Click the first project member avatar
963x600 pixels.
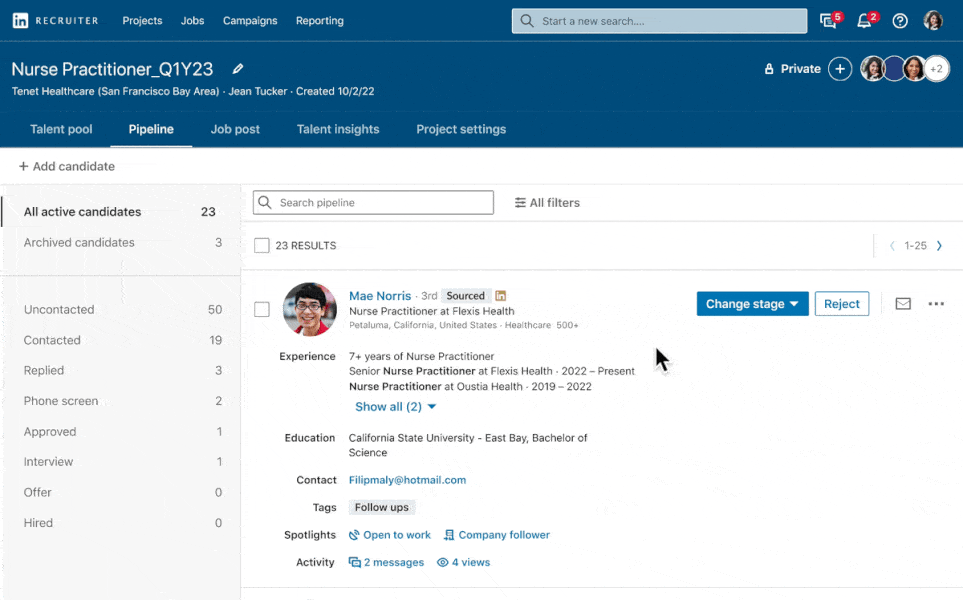(872, 69)
